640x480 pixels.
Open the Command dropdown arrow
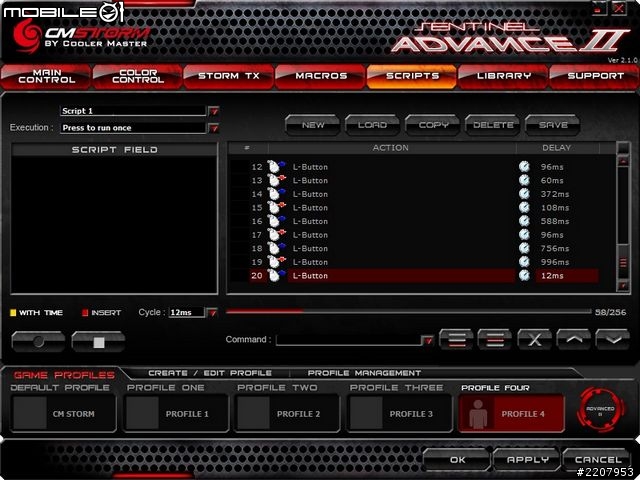pyautogui.click(x=427, y=340)
